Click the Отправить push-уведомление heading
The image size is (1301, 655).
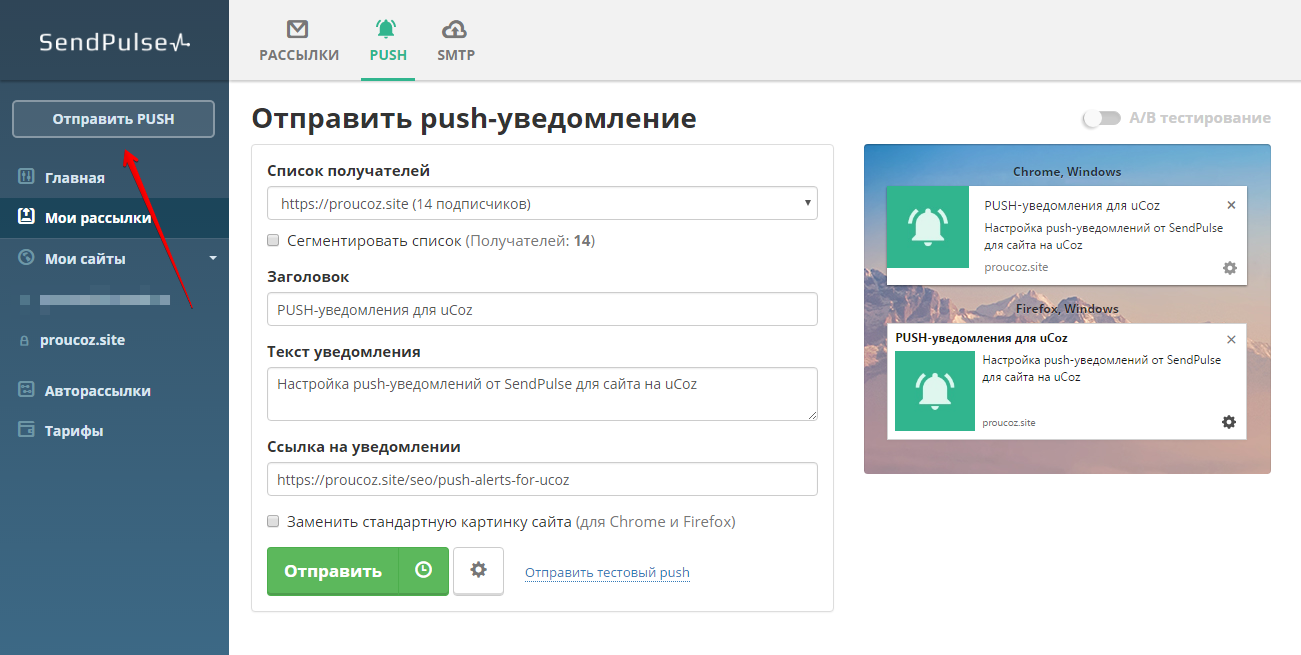[x=474, y=118]
